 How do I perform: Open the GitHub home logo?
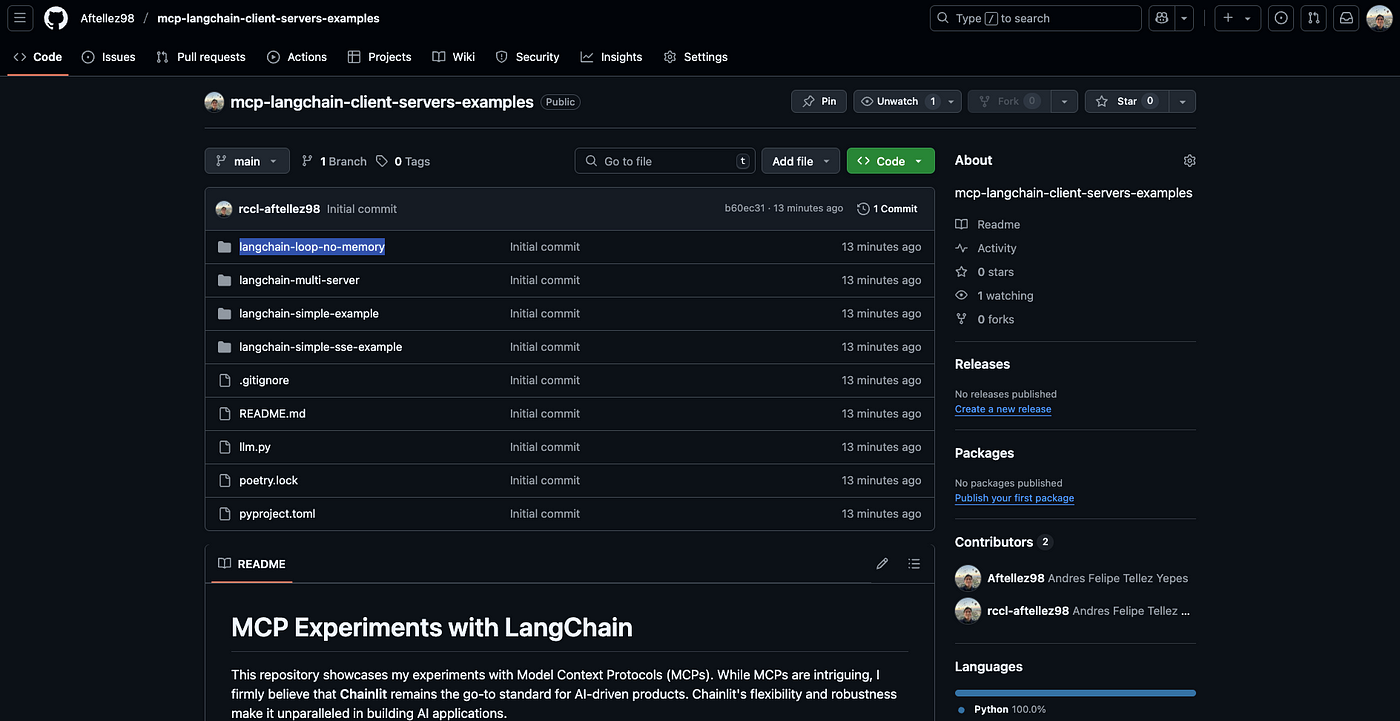coord(56,18)
